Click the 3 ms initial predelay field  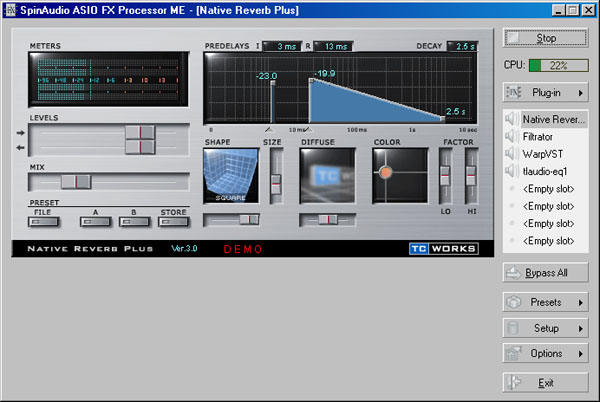[282, 46]
